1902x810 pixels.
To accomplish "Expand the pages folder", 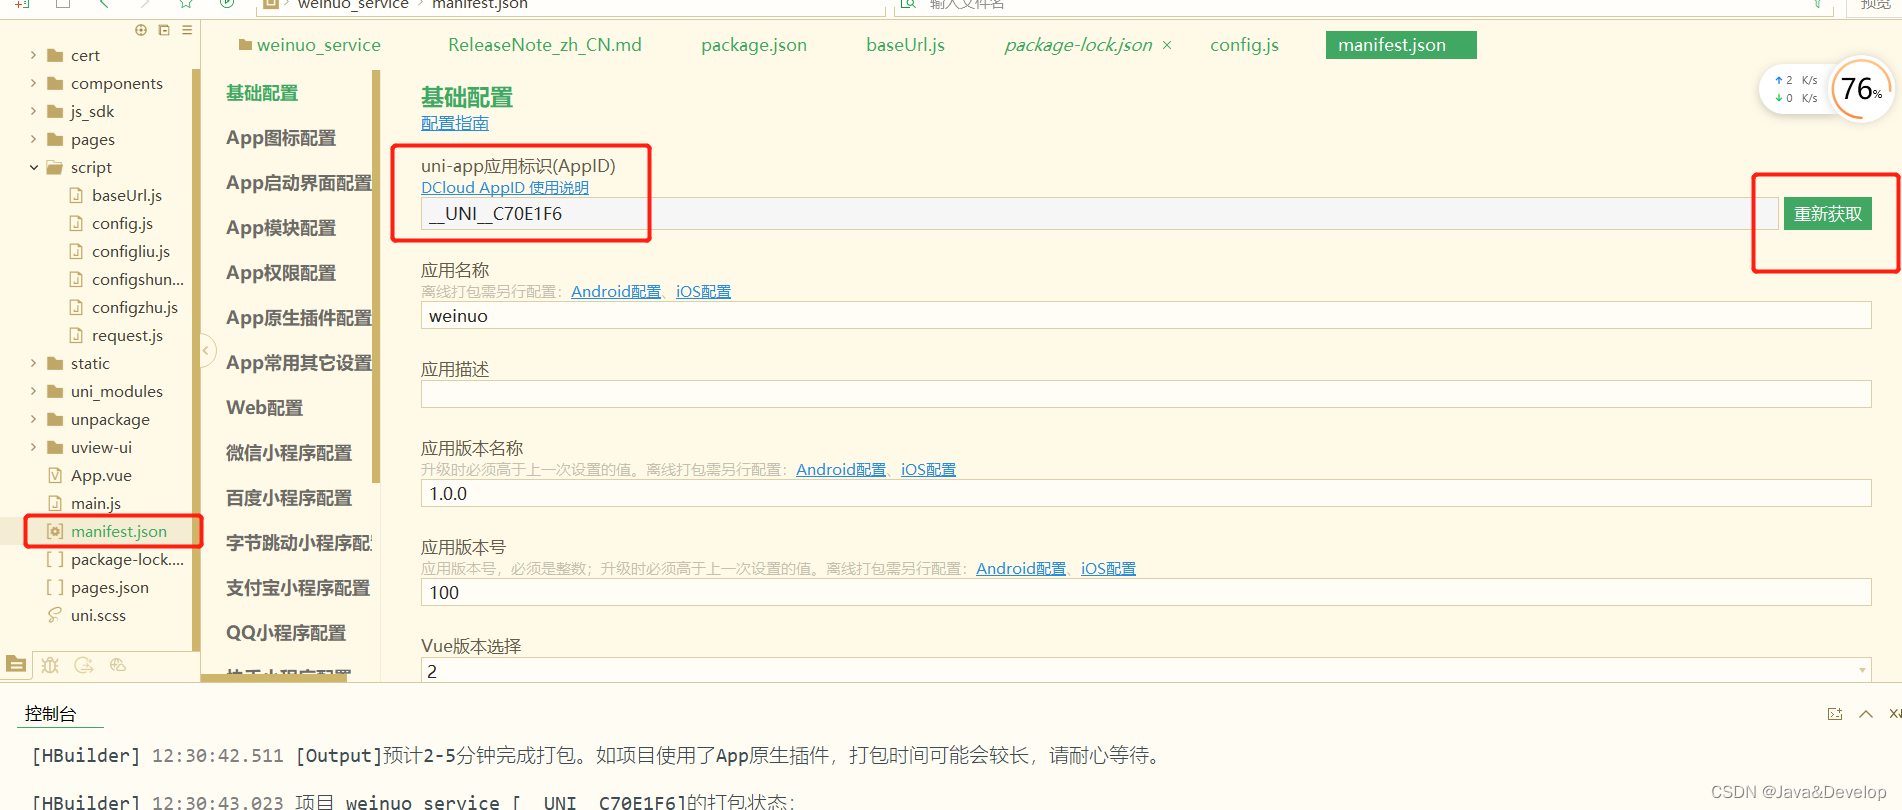I will point(34,139).
